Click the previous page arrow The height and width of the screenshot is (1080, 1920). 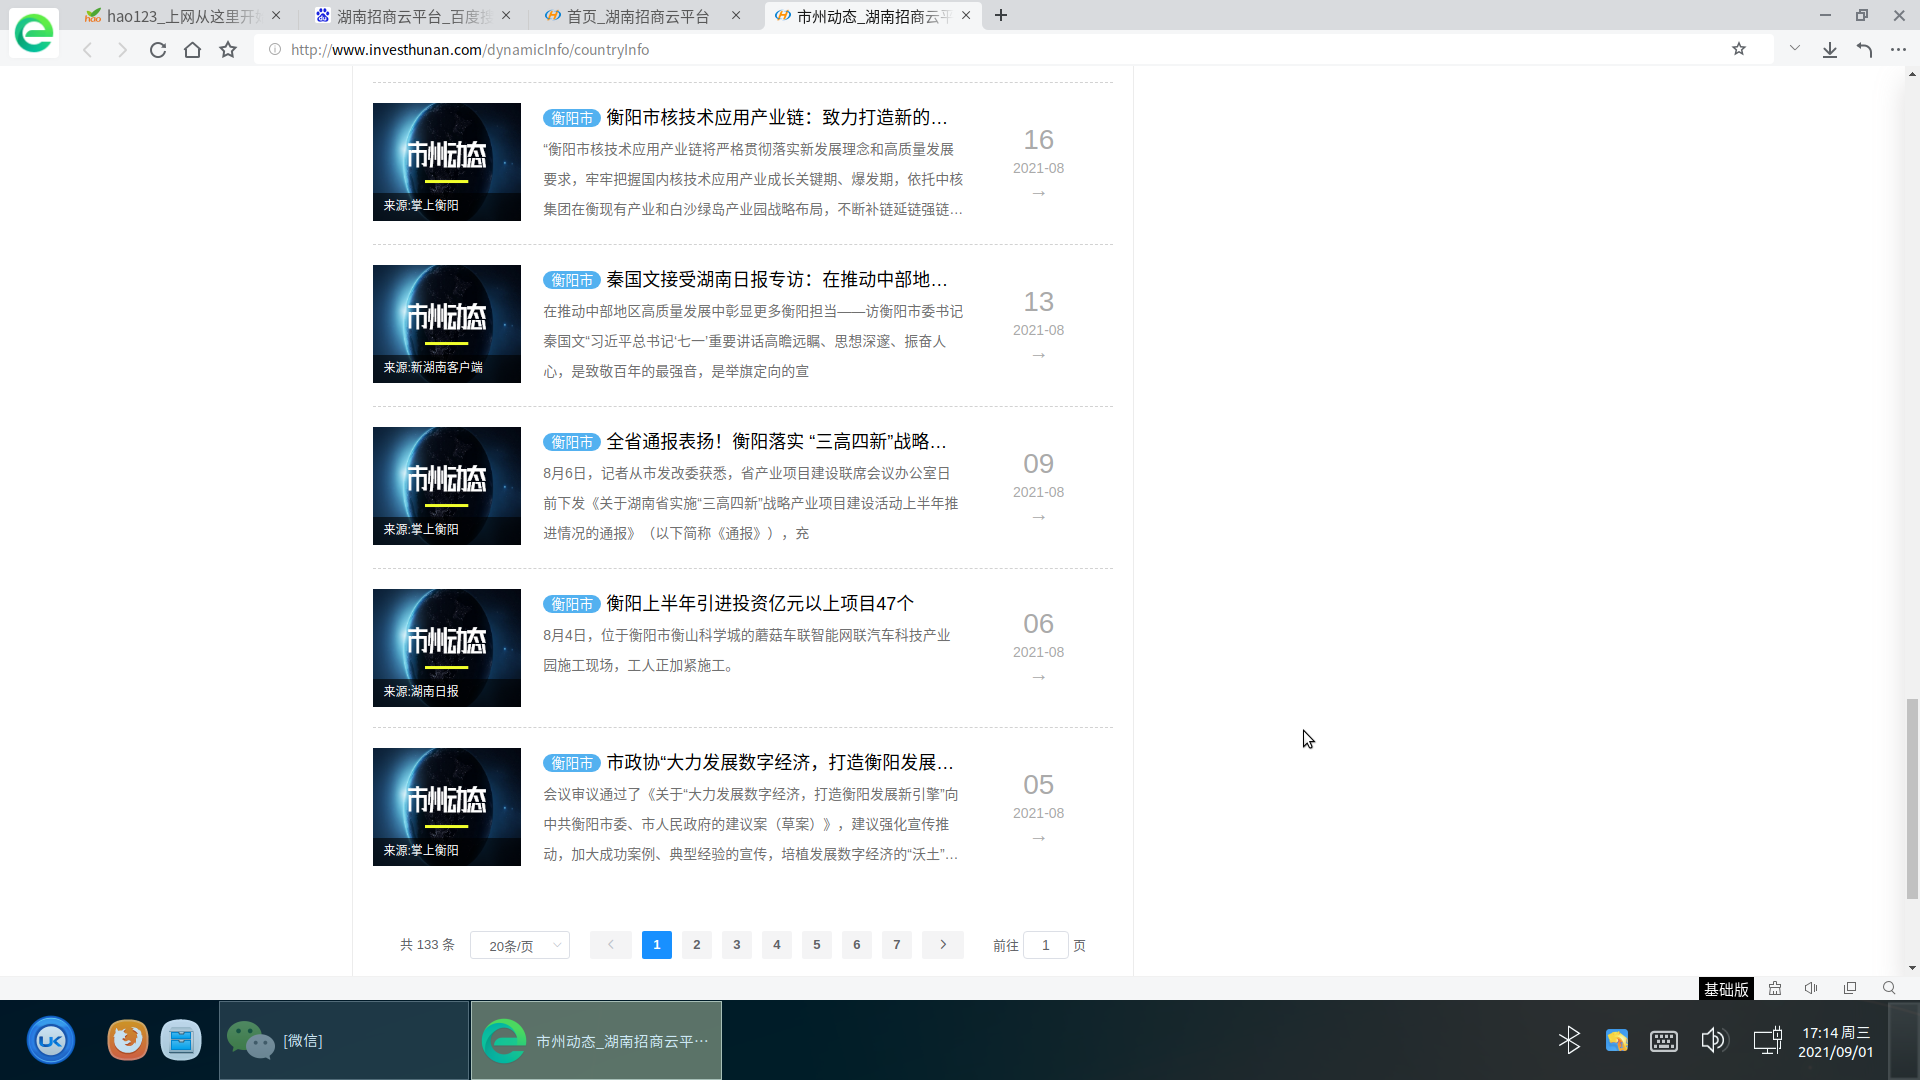pyautogui.click(x=611, y=945)
